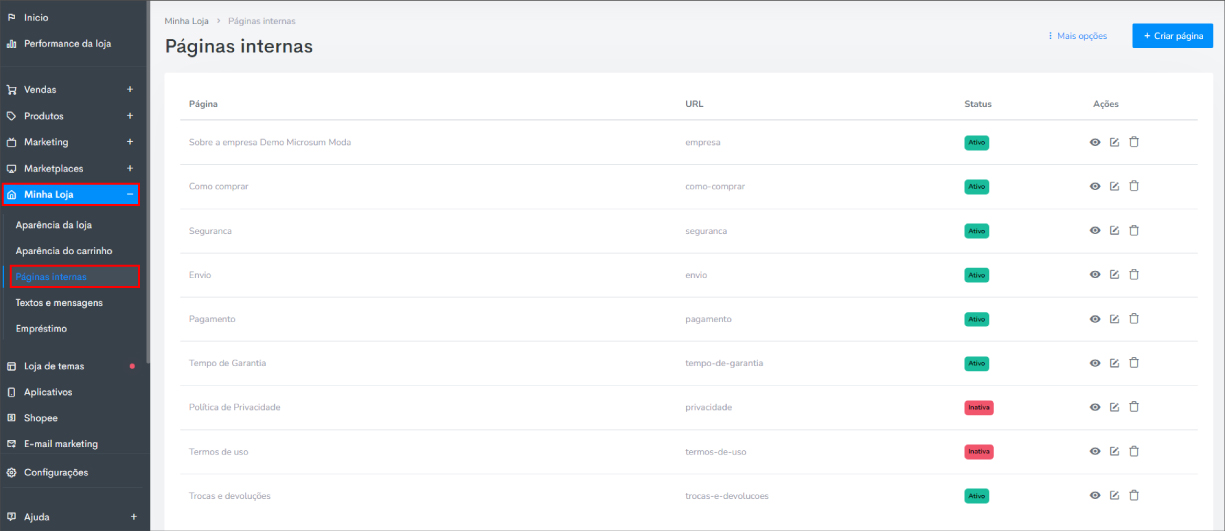View the Seguranca page via eye icon
This screenshot has width=1225, height=531.
tap(1095, 230)
